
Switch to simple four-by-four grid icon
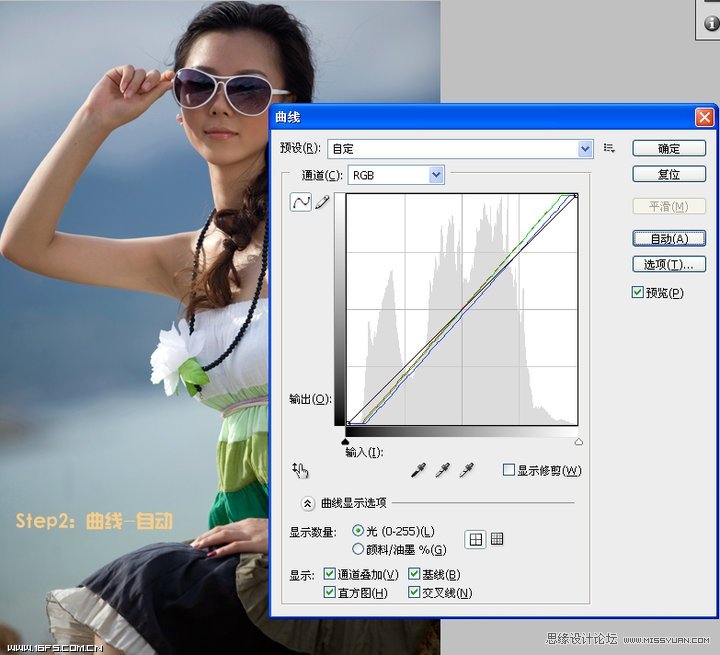(476, 539)
